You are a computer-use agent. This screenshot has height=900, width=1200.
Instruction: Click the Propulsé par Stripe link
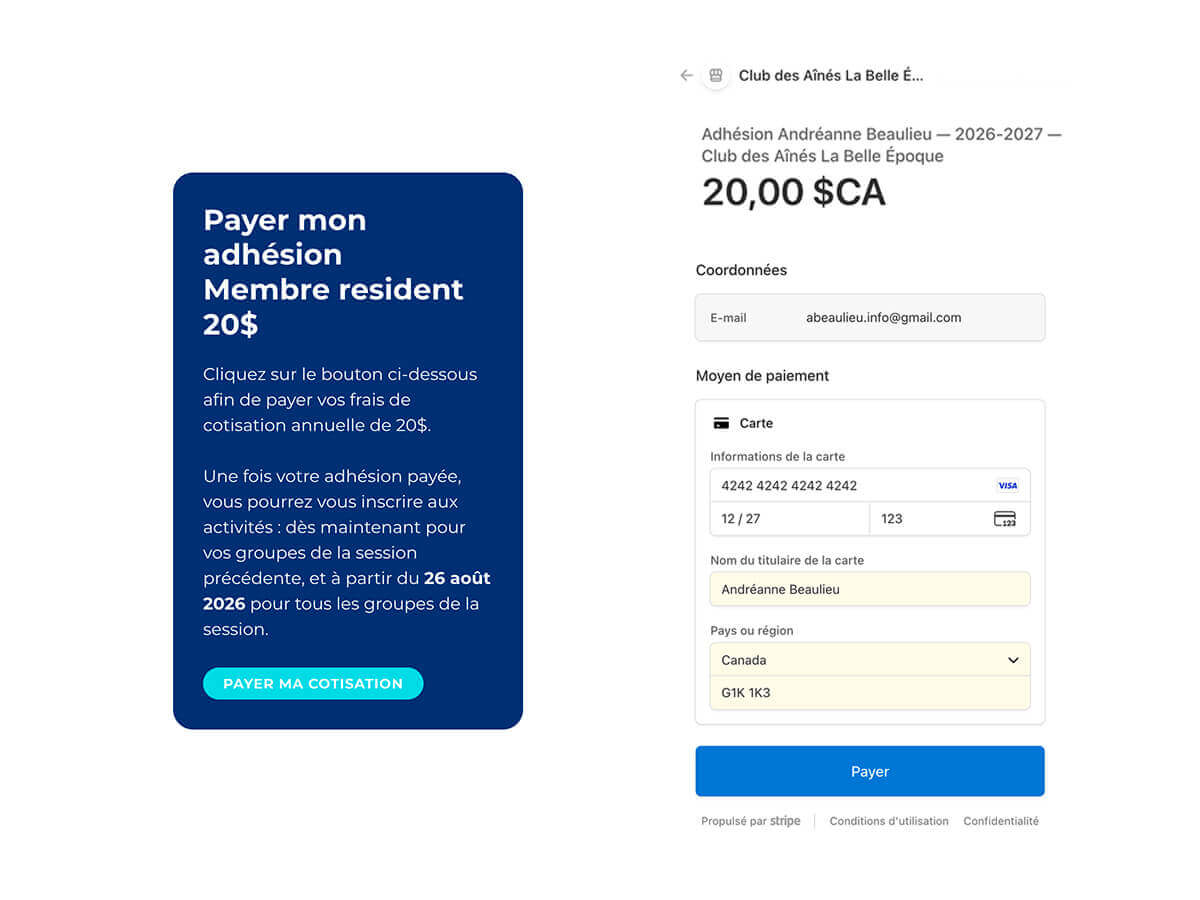tap(751, 821)
